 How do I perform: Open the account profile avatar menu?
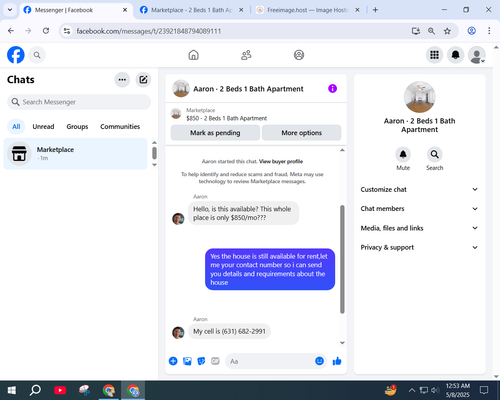coord(477,55)
